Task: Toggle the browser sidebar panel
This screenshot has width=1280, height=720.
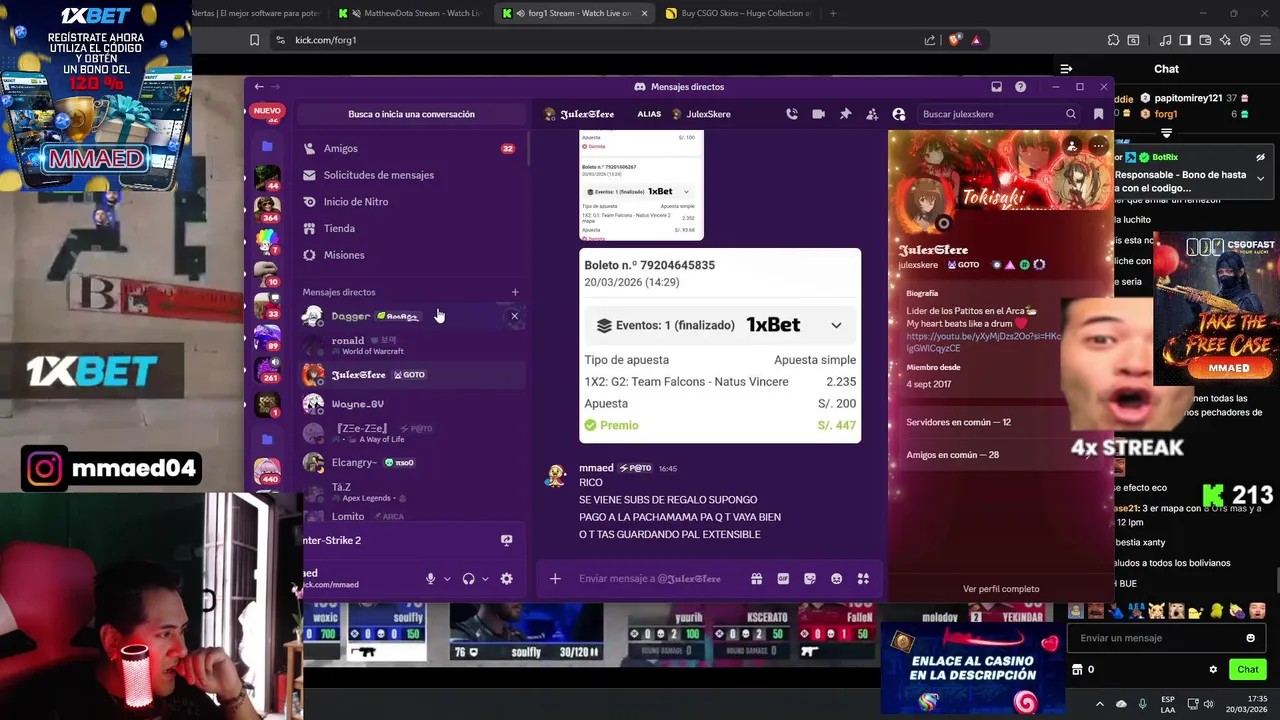Action: click(1185, 40)
